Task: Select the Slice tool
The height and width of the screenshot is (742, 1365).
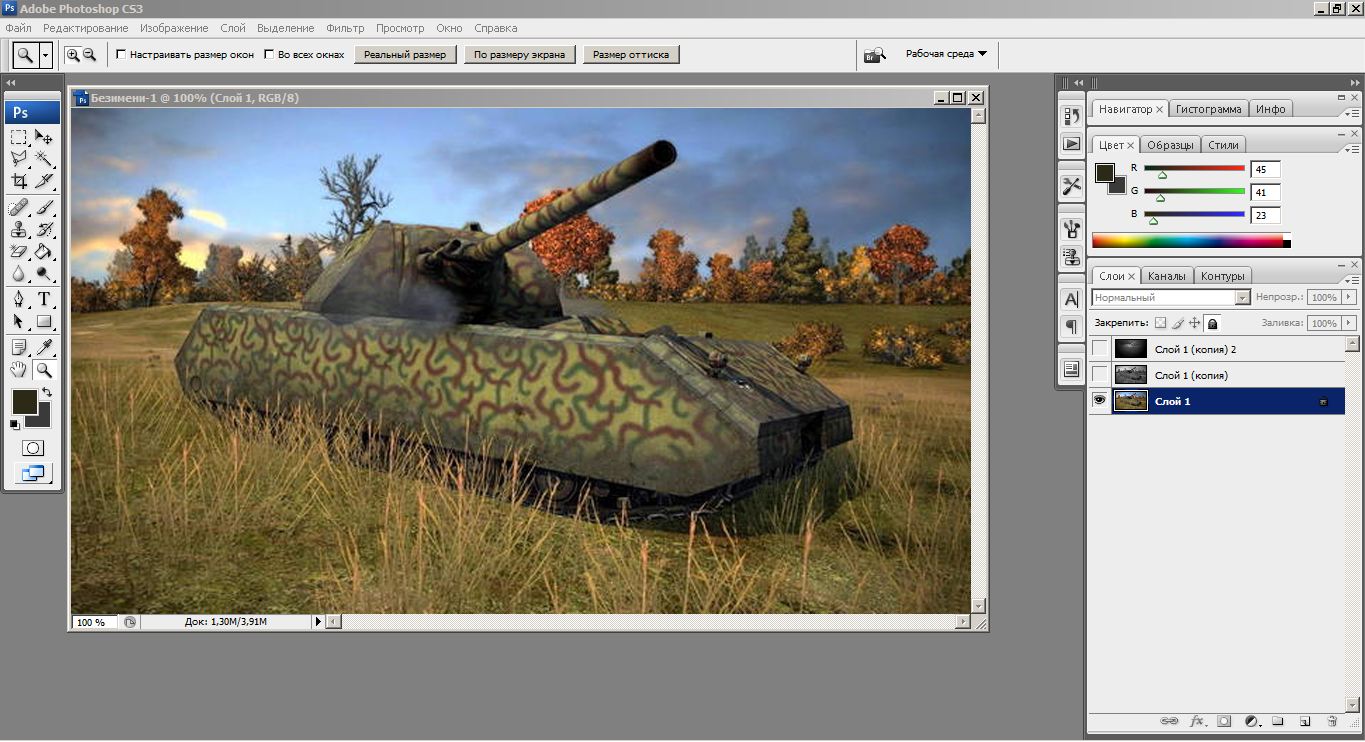Action: pos(44,181)
